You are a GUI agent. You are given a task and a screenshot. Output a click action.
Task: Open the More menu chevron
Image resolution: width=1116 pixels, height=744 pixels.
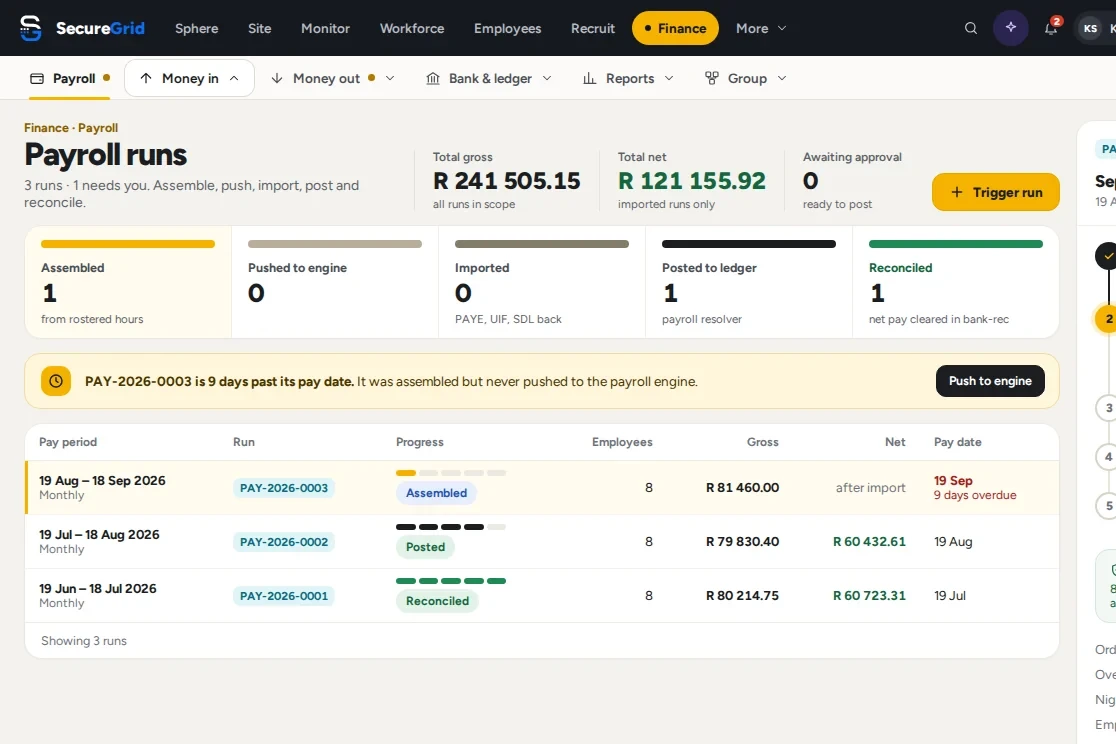[x=781, y=28]
